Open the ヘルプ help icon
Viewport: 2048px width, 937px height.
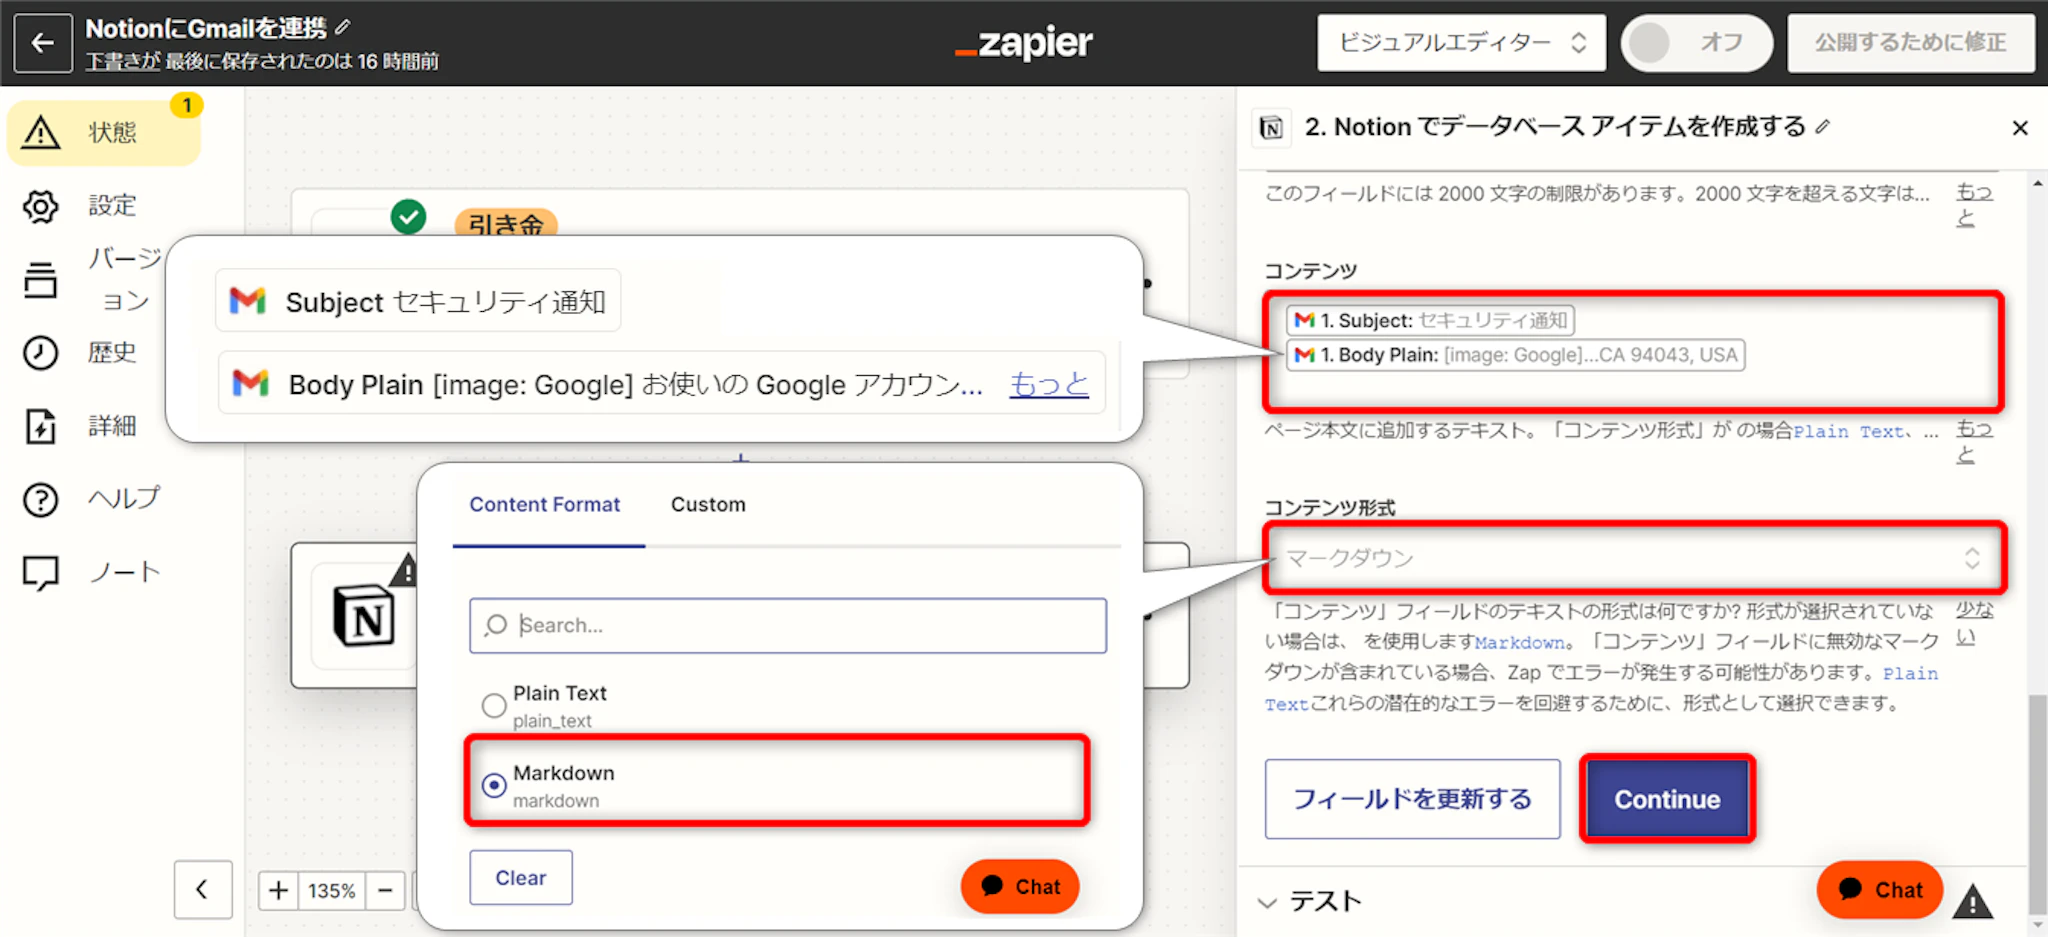coord(41,499)
